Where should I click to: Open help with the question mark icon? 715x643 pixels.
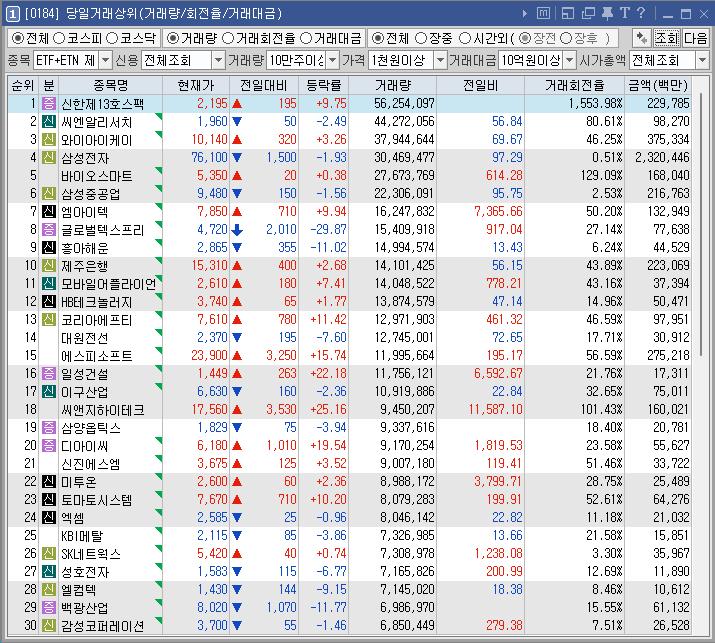(641, 13)
